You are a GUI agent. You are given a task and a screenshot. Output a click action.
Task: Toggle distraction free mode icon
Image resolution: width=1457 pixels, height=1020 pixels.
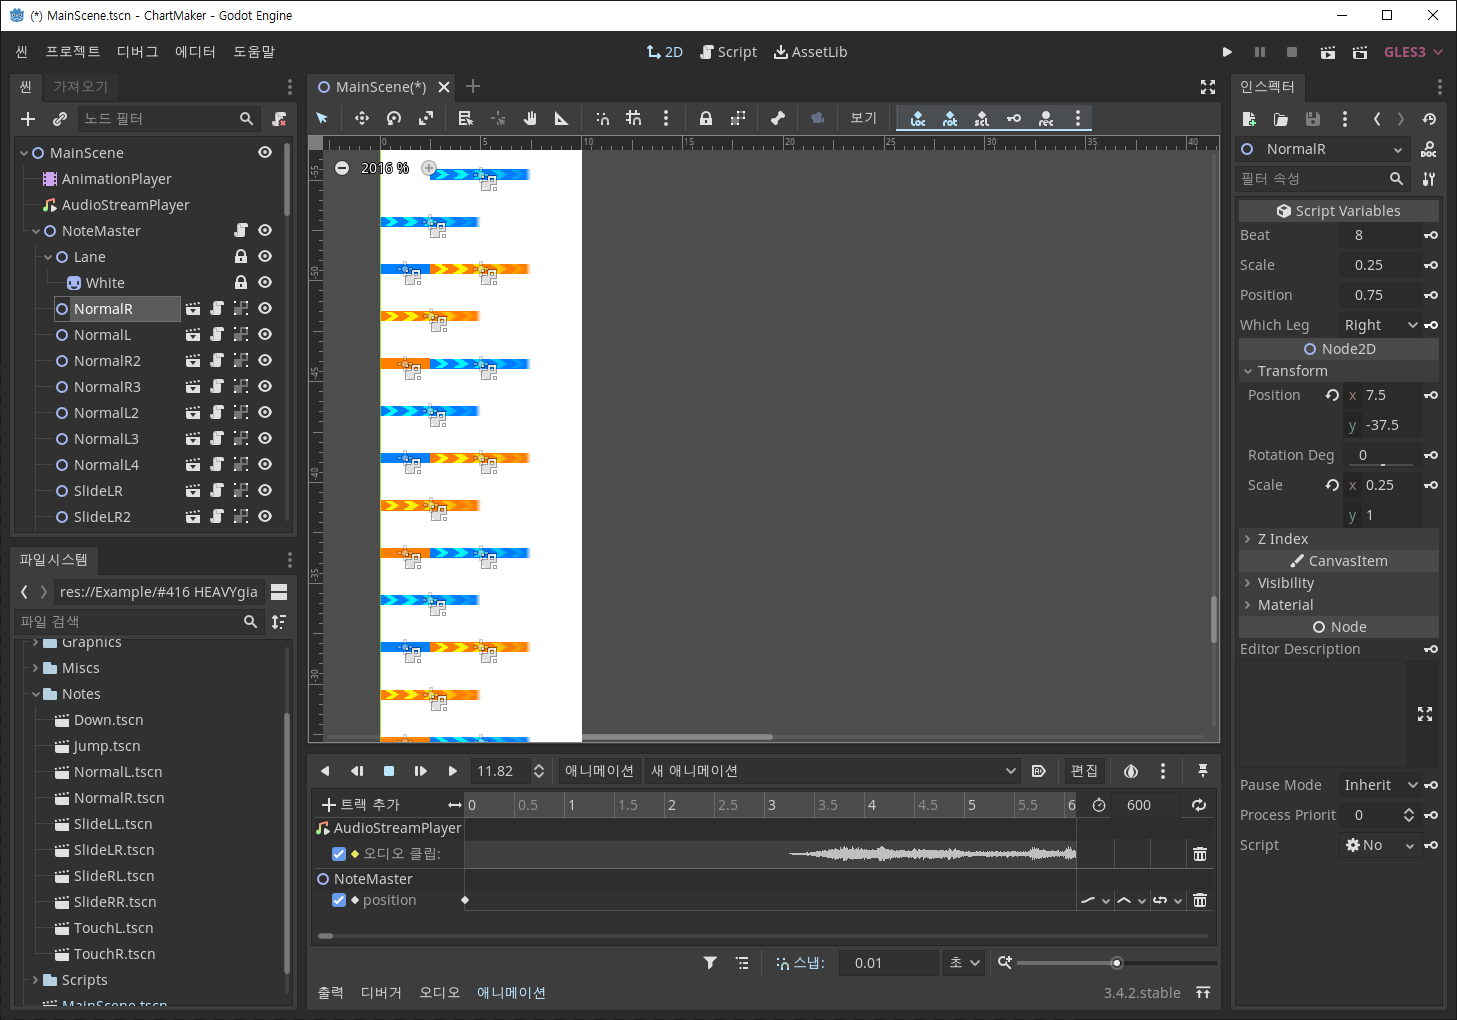tap(1208, 87)
